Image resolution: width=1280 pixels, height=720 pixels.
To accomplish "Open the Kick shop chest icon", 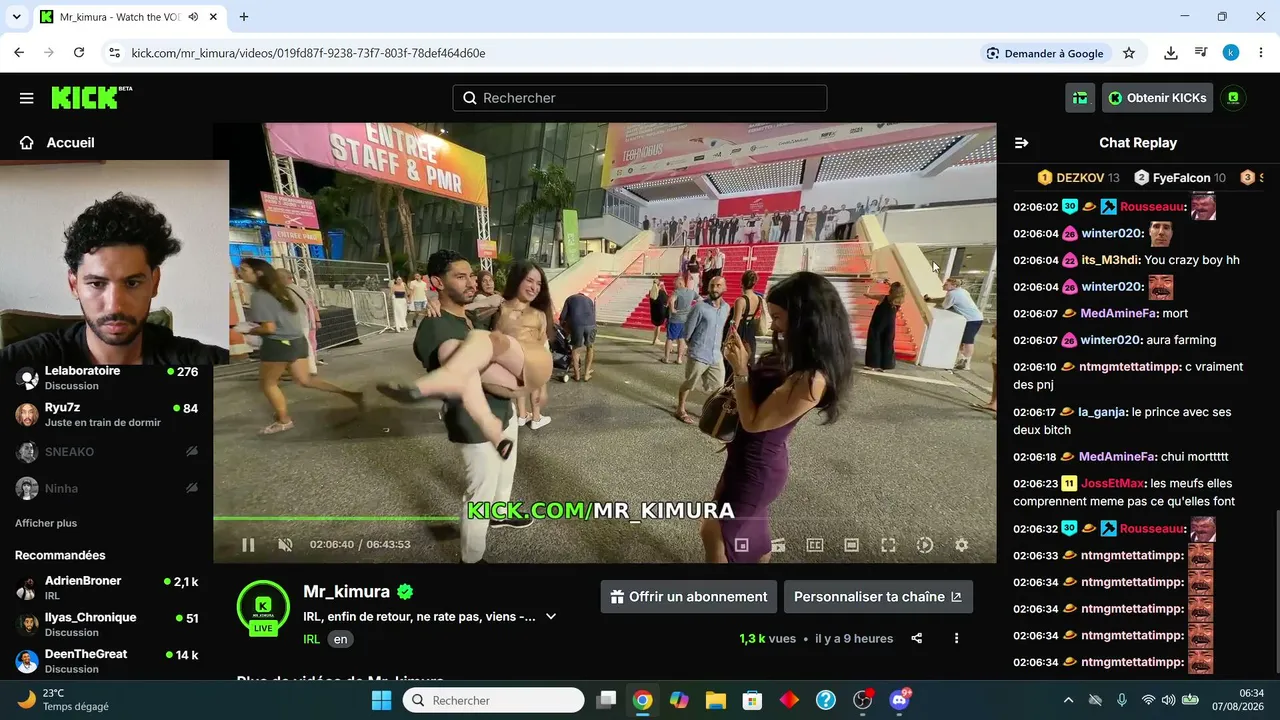I will click(1080, 98).
